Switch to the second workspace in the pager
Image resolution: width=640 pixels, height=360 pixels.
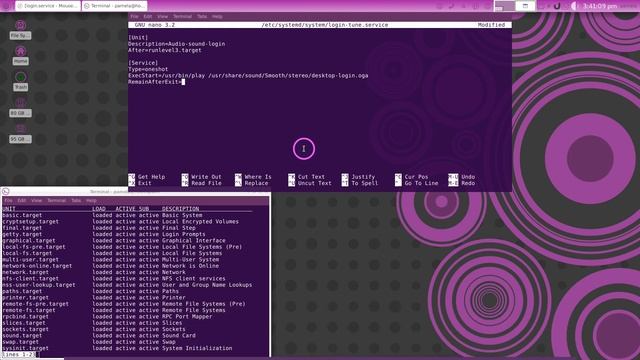pyautogui.click(x=525, y=6)
